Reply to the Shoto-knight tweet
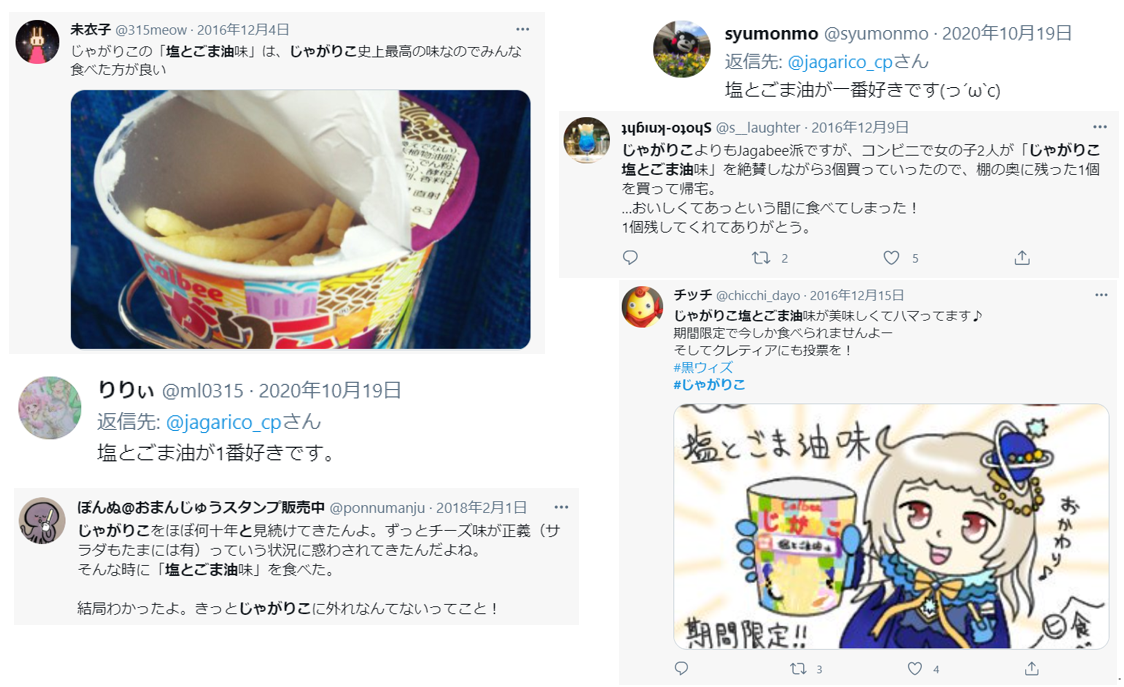The image size is (1124, 687). click(x=630, y=257)
